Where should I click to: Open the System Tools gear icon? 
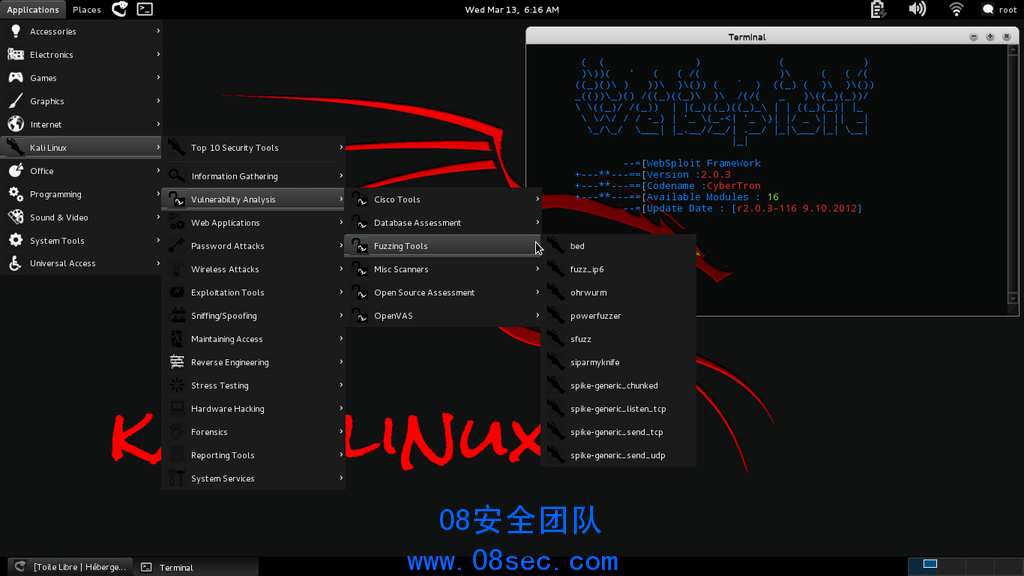[16, 240]
